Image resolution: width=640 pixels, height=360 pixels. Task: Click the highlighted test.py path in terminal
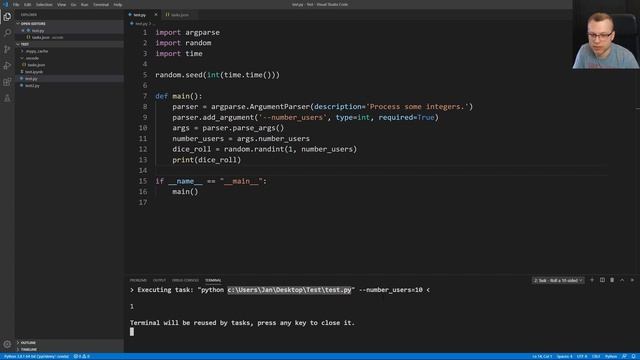pos(289,290)
